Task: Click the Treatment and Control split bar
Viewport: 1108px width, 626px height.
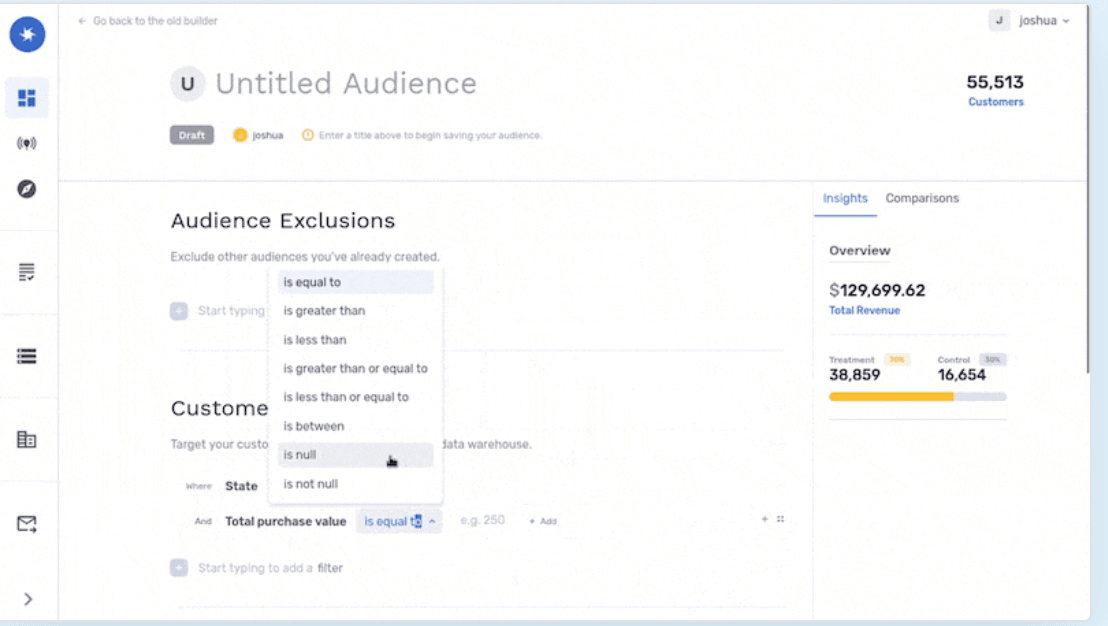Action: (x=917, y=396)
